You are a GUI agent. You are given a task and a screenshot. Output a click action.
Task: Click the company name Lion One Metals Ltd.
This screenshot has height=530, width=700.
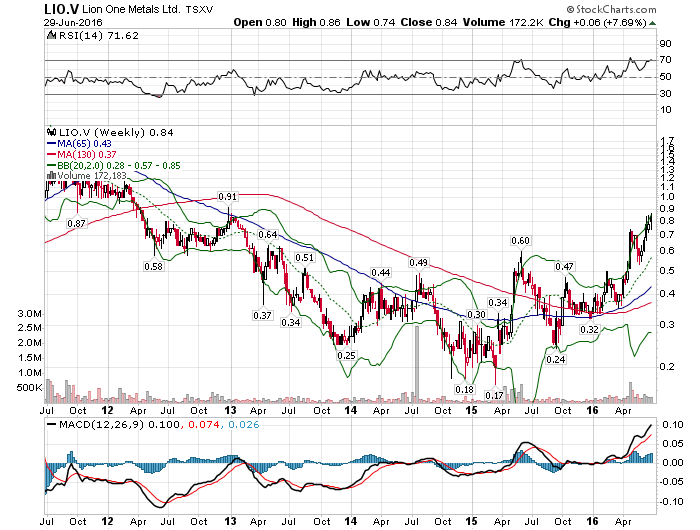pos(131,9)
